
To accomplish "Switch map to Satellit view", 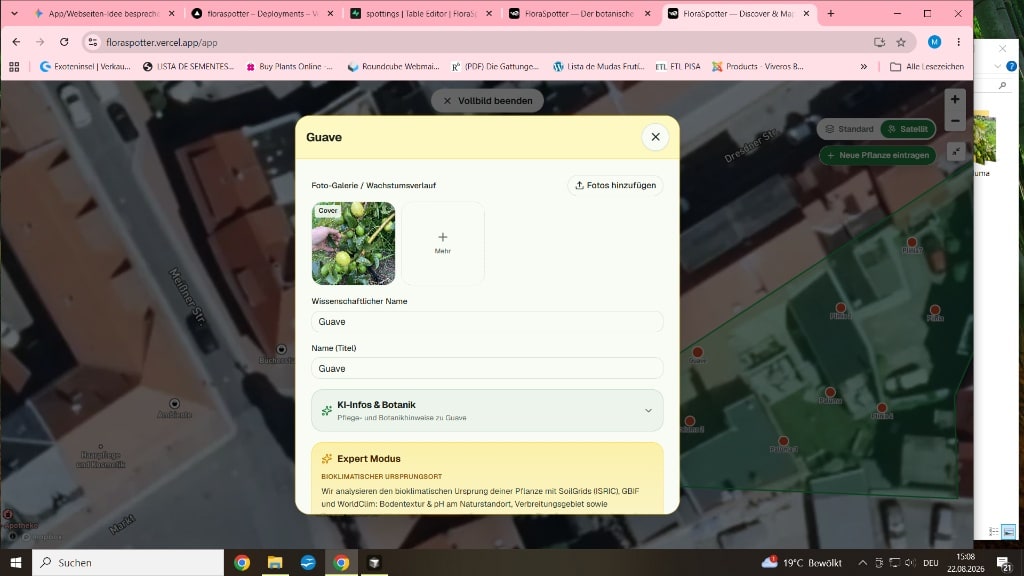I will (908, 129).
